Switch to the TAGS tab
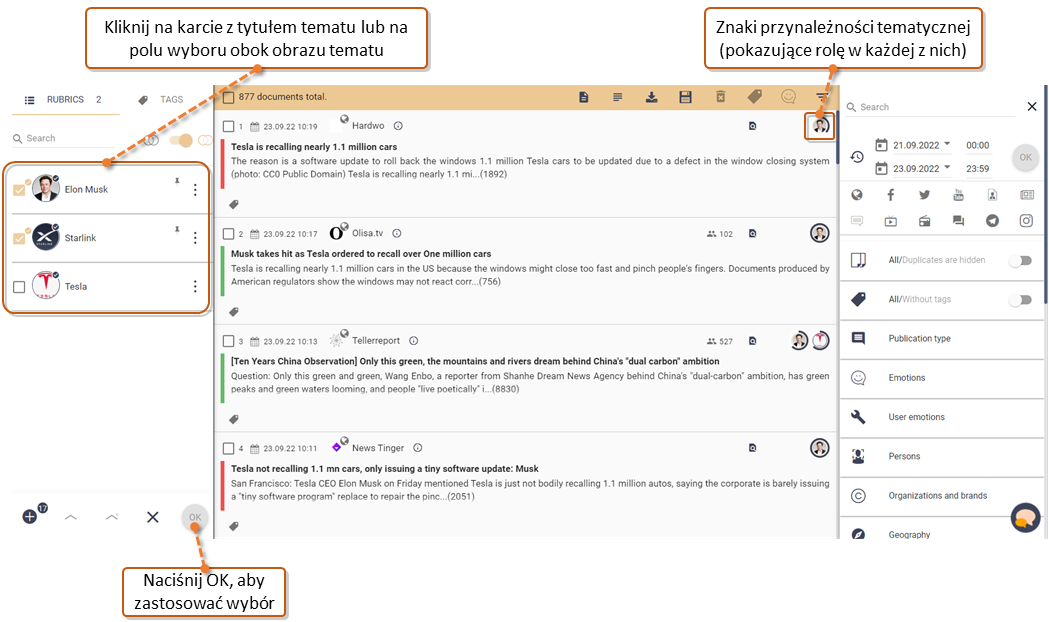Screen dimensions: 1049x622 point(161,100)
